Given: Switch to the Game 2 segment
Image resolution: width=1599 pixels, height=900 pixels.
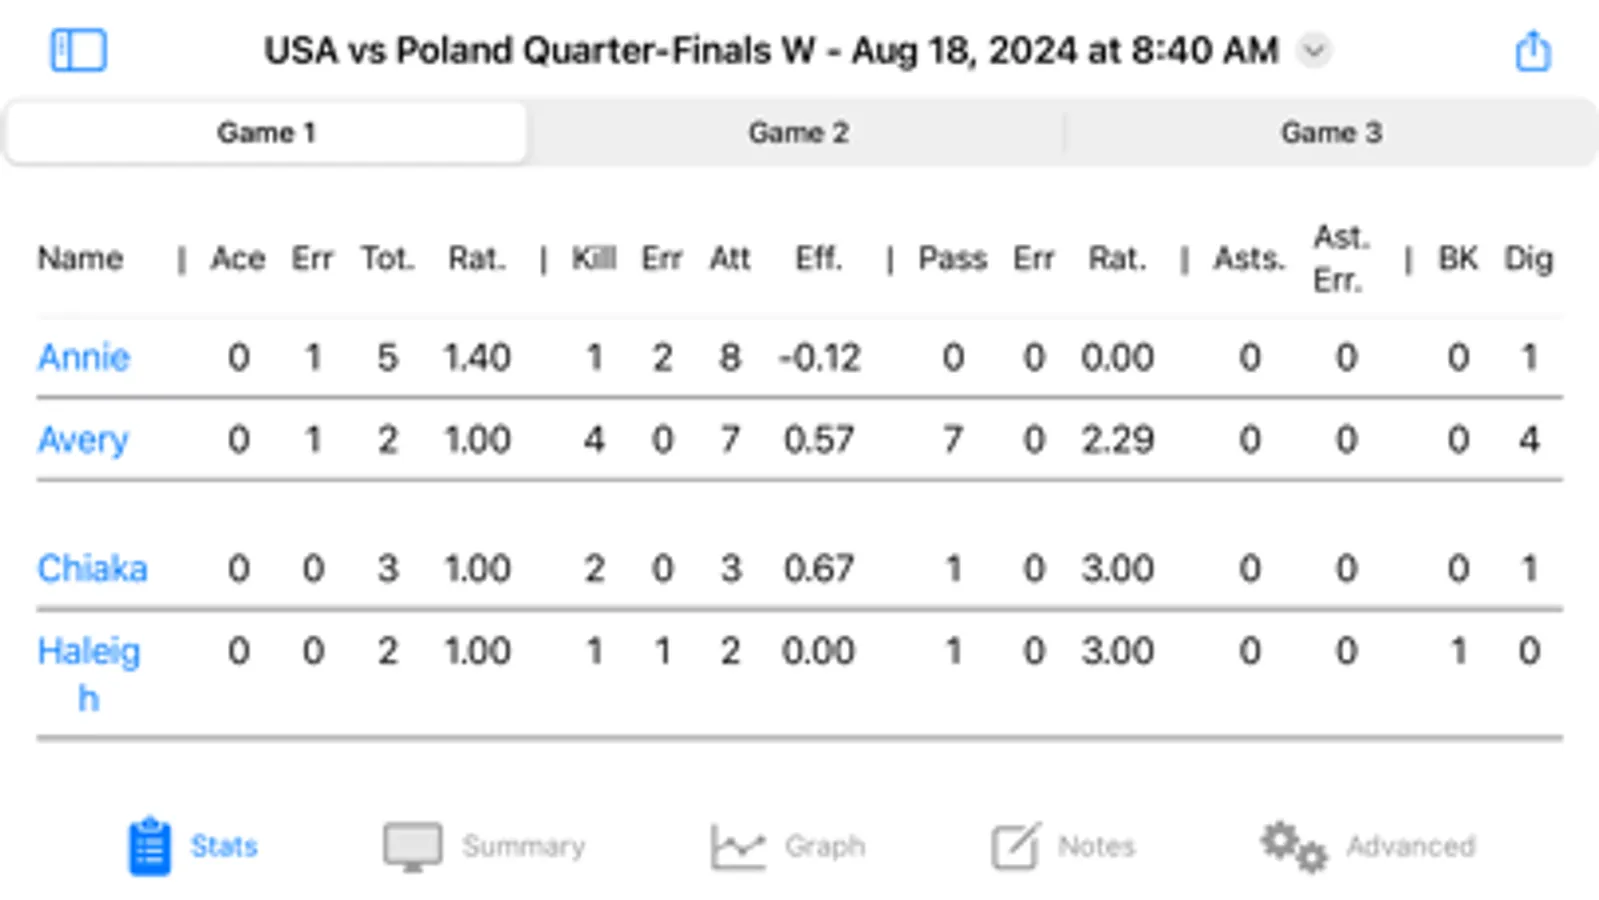Looking at the screenshot, I should 798,133.
